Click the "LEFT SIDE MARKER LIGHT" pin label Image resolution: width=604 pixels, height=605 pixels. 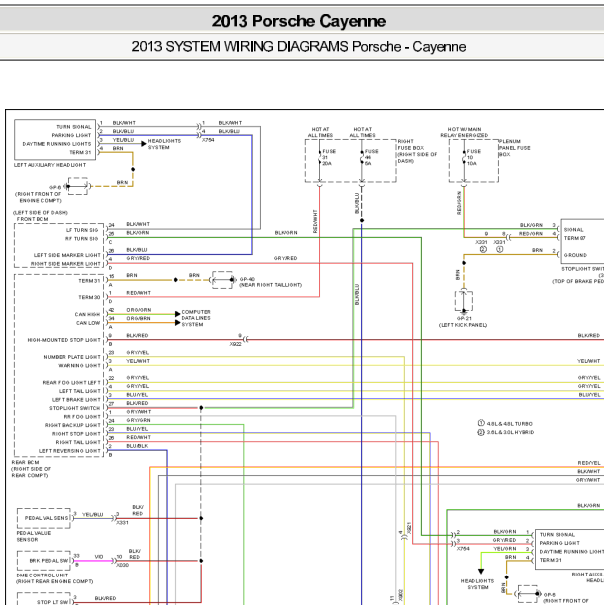click(x=67, y=255)
